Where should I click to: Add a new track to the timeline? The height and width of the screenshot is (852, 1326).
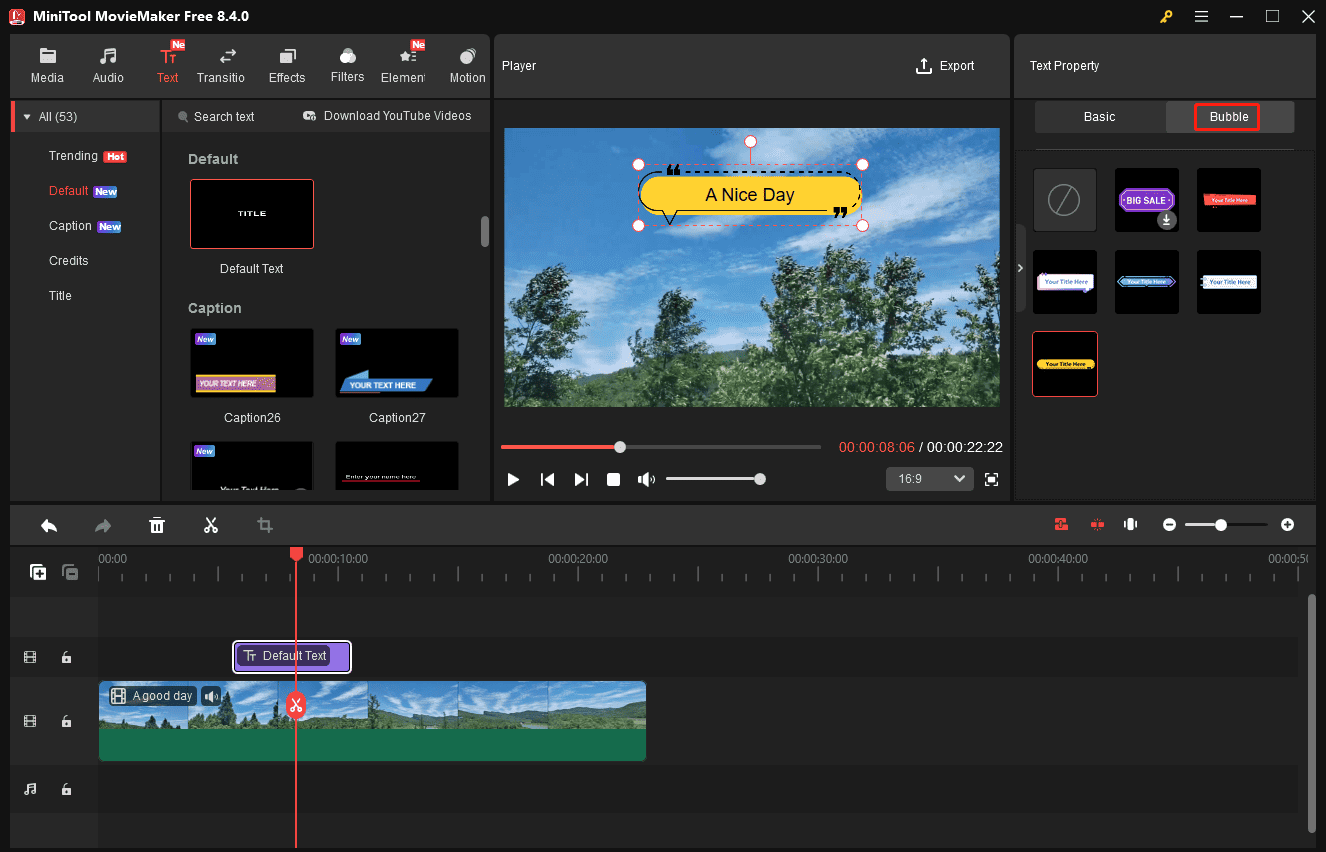(38, 571)
